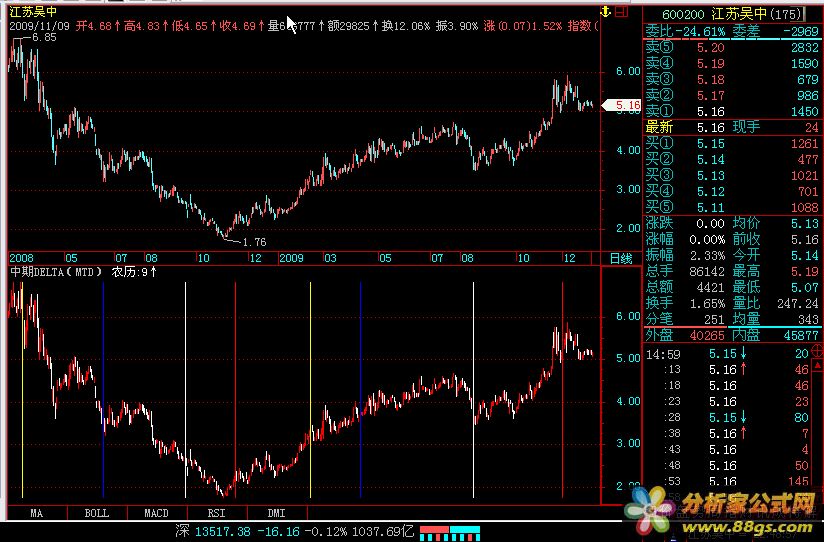Click the 卖③ 5.18 ask row
The width and height of the screenshot is (824, 542).
coord(732,79)
